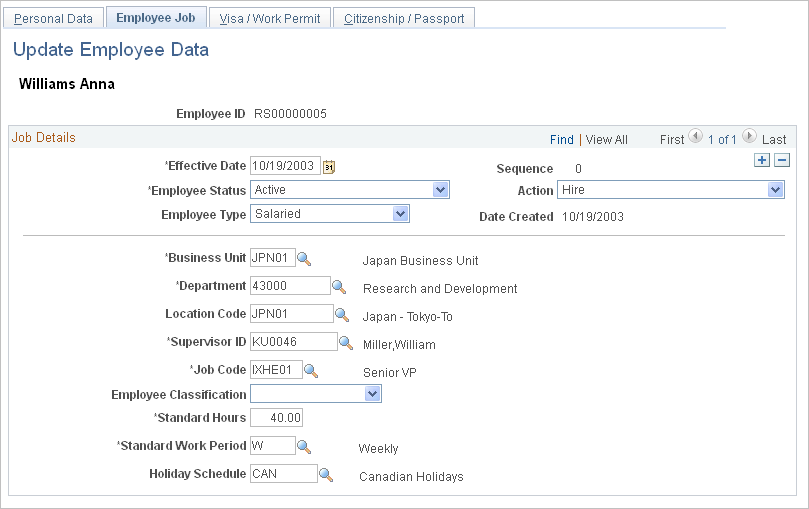Click the First link
809x509 pixels.
pos(672,140)
